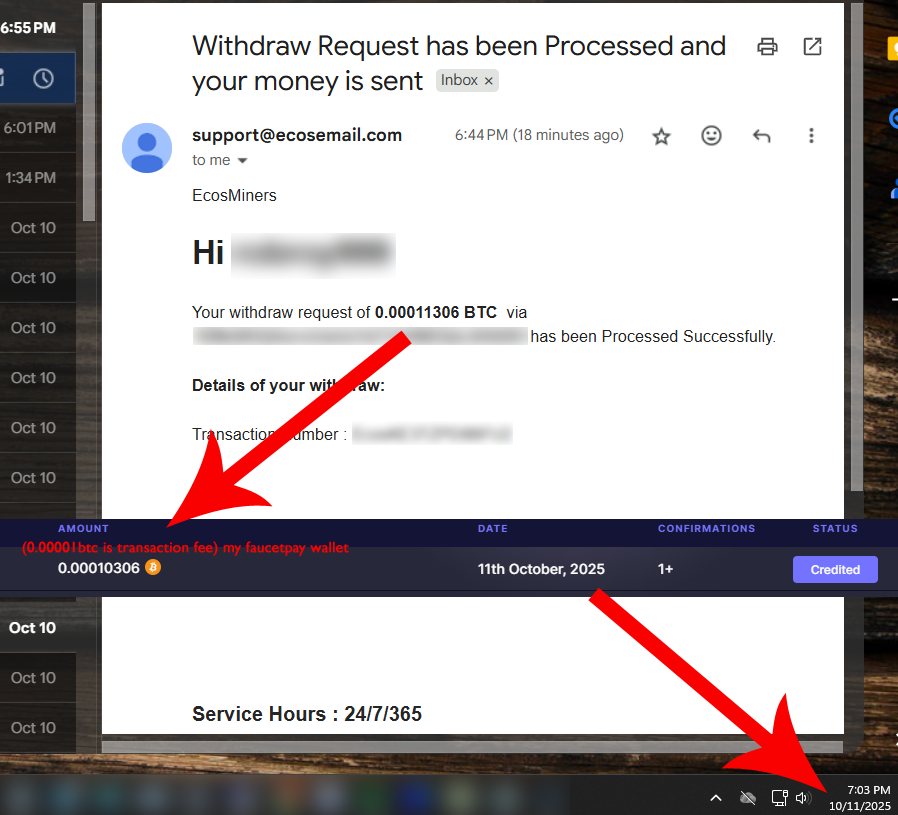The image size is (898, 815).
Task: Open network status tray icon
Action: pyautogui.click(x=779, y=797)
